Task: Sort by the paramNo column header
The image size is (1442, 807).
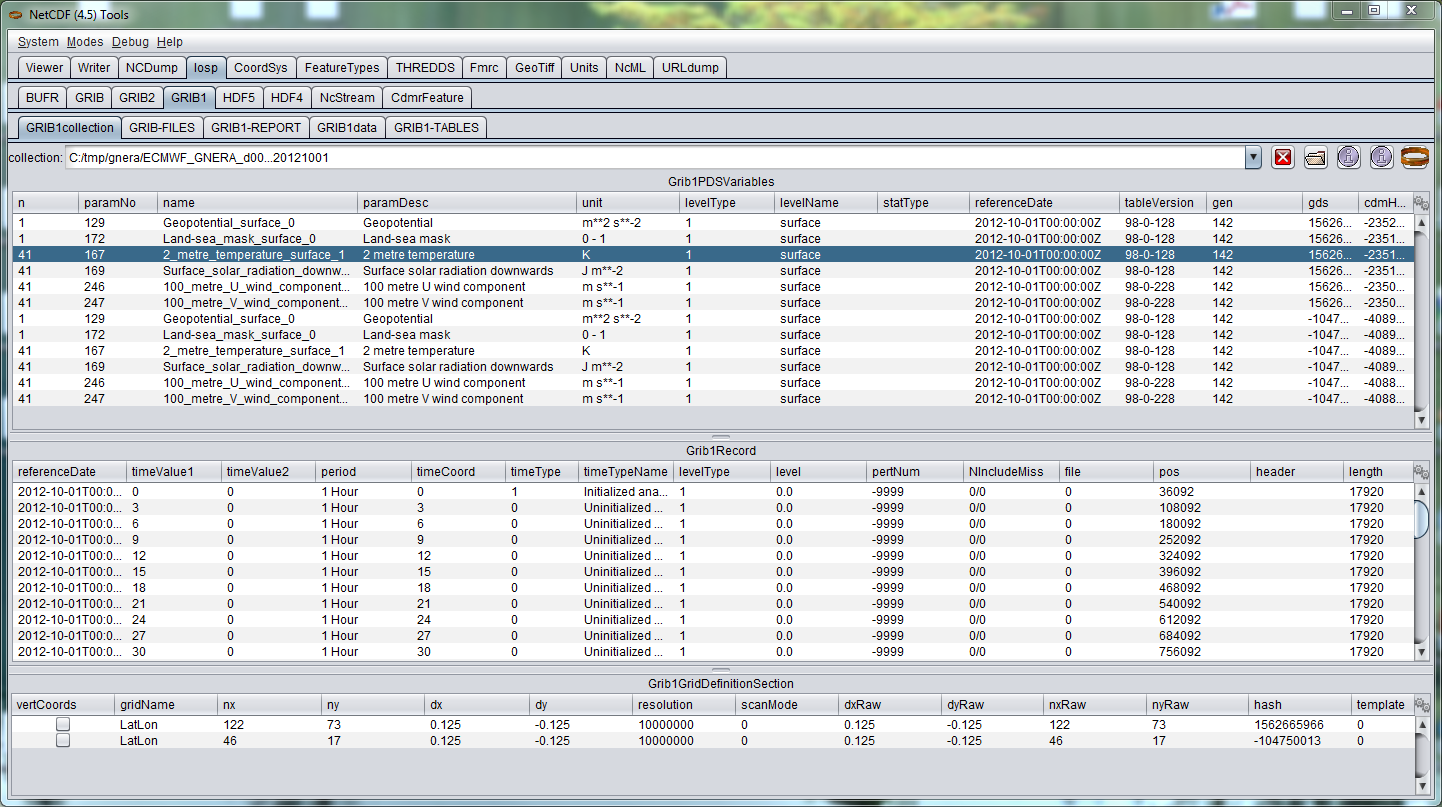Action: tap(116, 203)
